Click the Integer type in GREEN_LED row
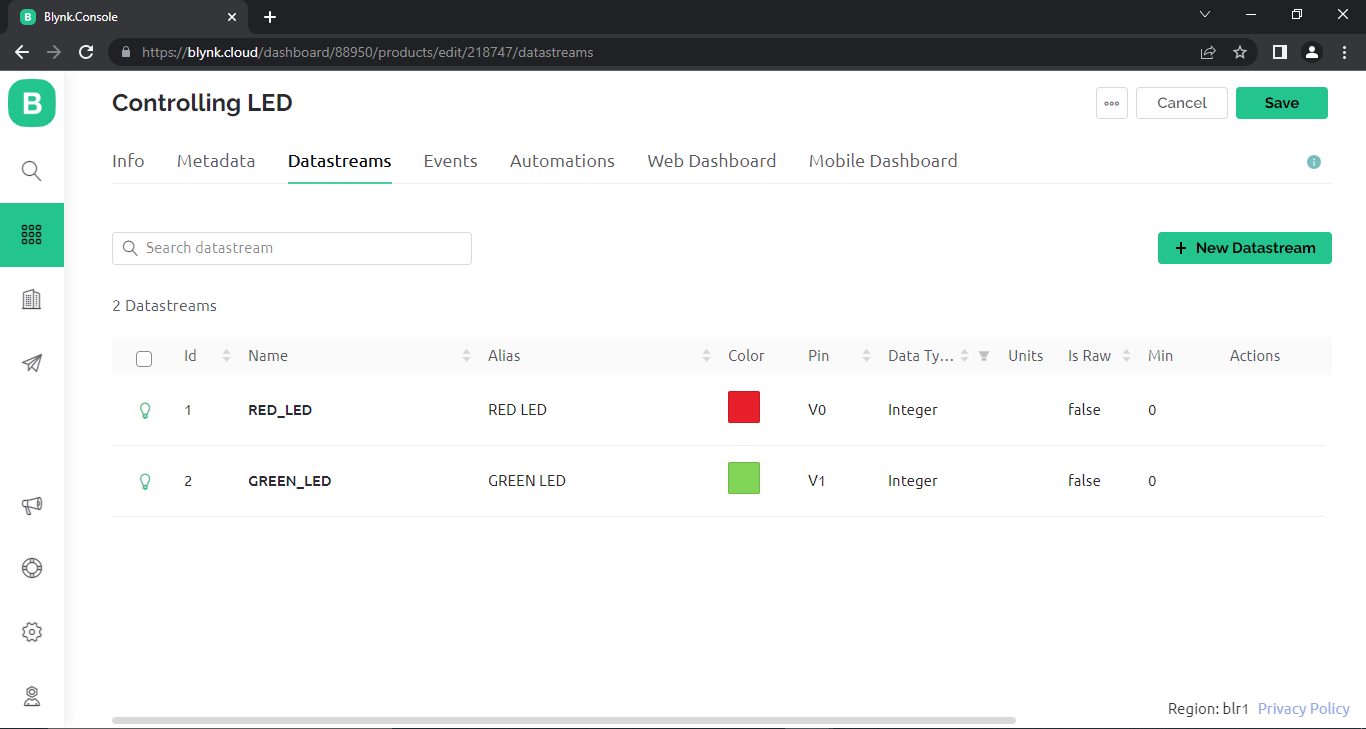 point(913,481)
